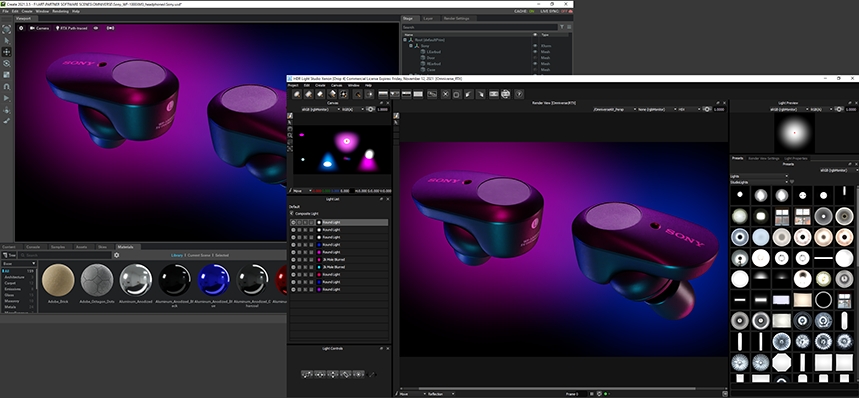The image size is (859, 398).
Task: Select the Adobe_Brick material thumbnail
Action: pyautogui.click(x=58, y=280)
